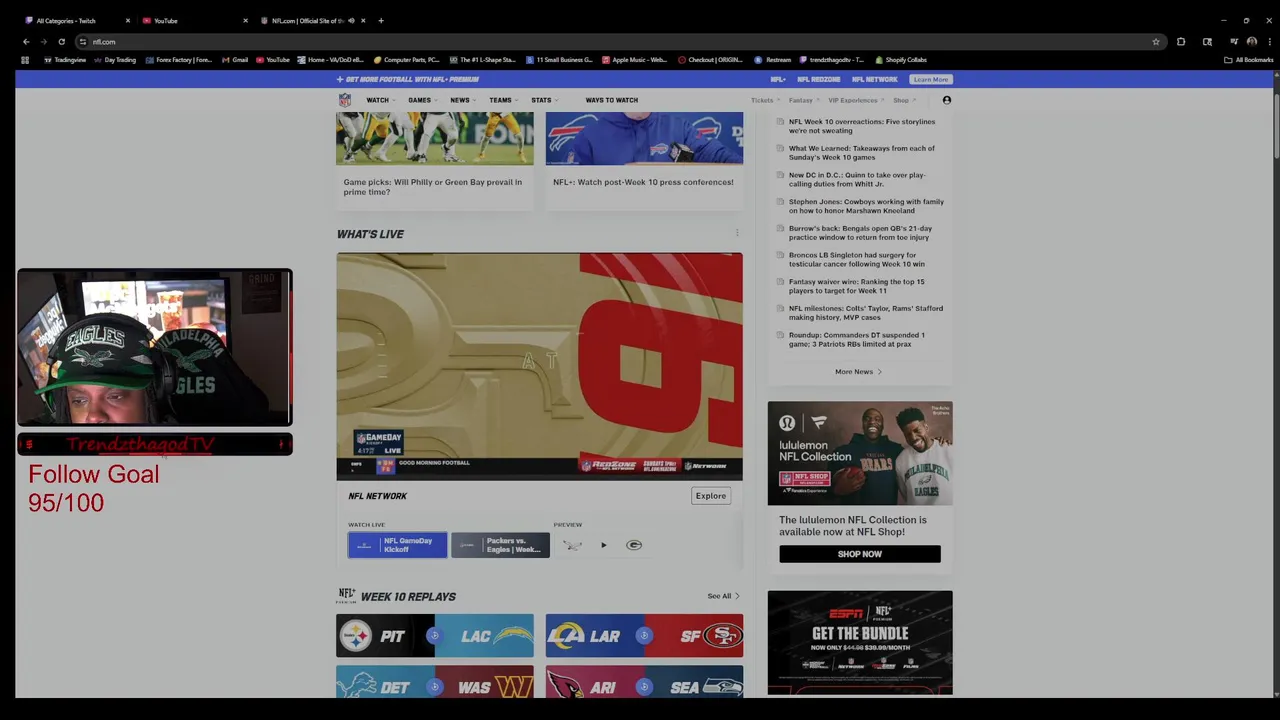Expand the STATS menu
Image resolution: width=1280 pixels, height=720 pixels.
click(544, 100)
